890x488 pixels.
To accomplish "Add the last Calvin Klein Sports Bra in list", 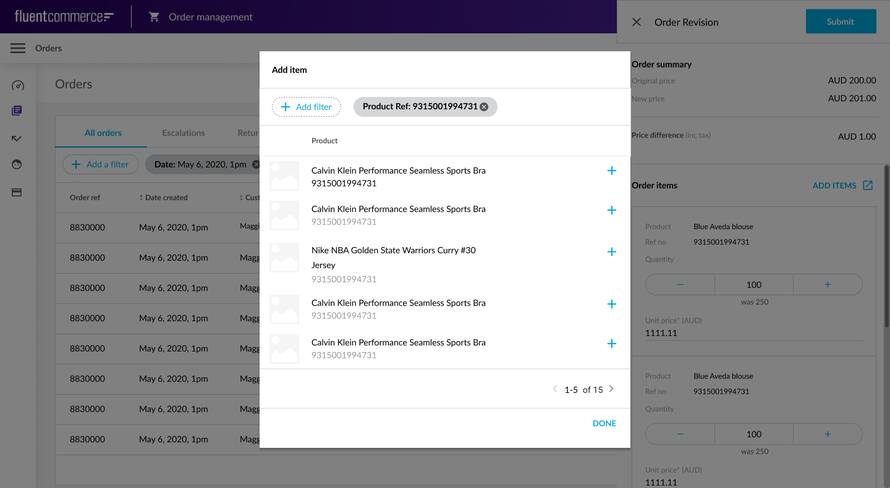I will click(x=611, y=344).
